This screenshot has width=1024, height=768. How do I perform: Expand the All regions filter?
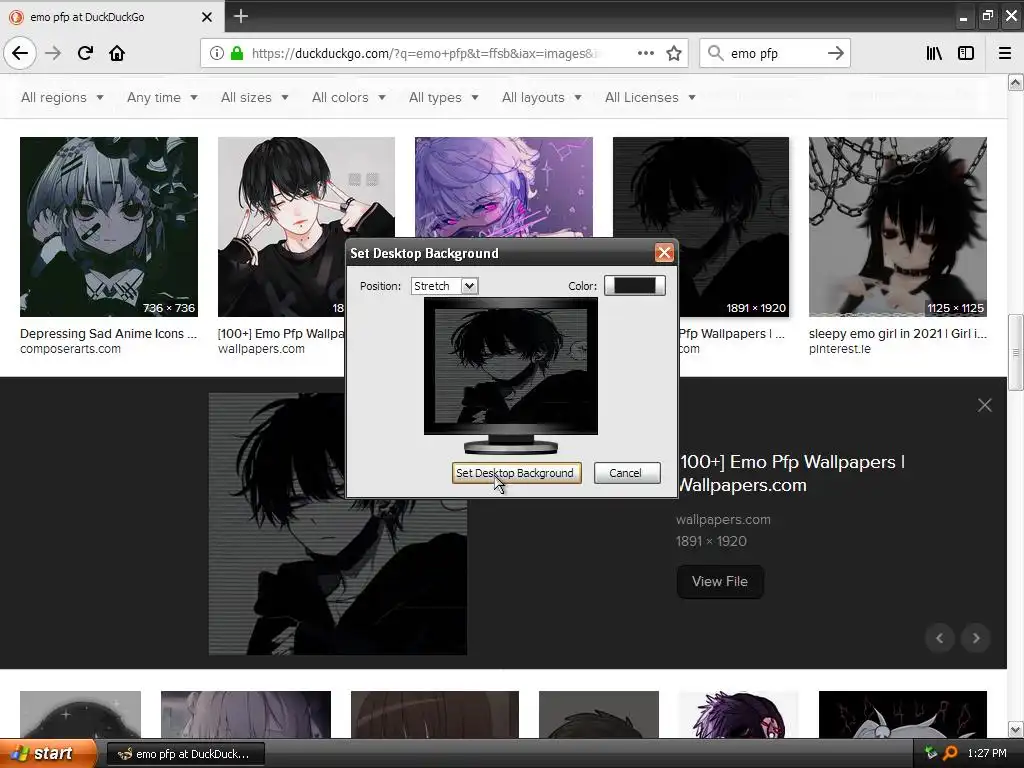click(62, 97)
